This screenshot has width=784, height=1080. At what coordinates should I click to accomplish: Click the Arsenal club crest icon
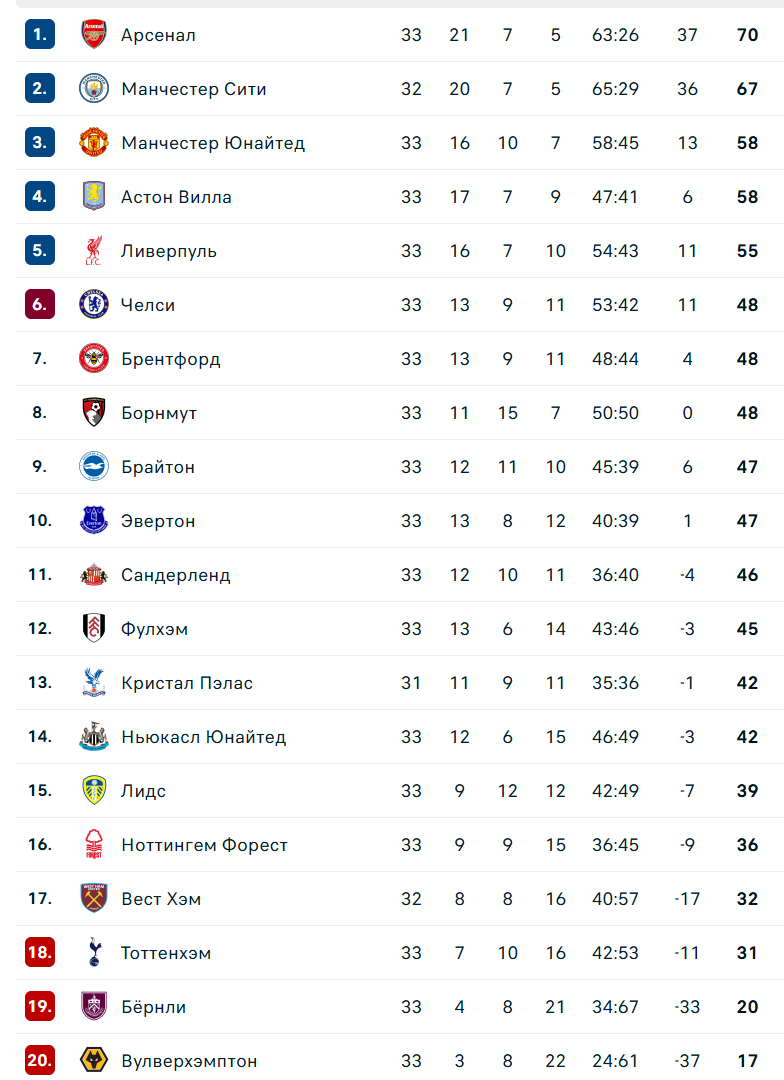click(93, 35)
